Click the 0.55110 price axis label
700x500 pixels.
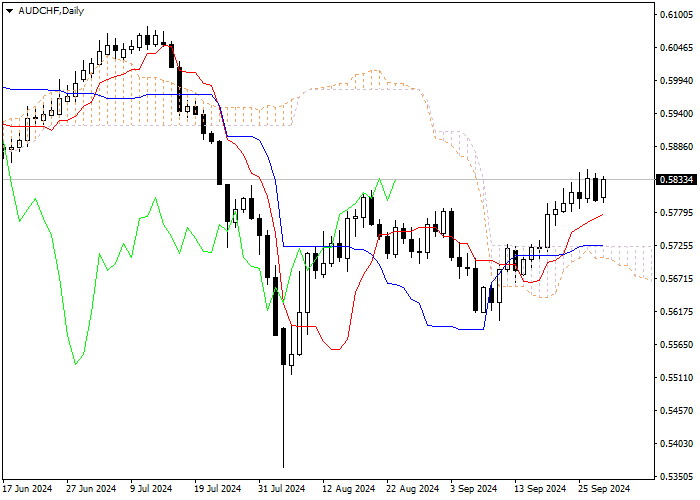click(x=676, y=378)
